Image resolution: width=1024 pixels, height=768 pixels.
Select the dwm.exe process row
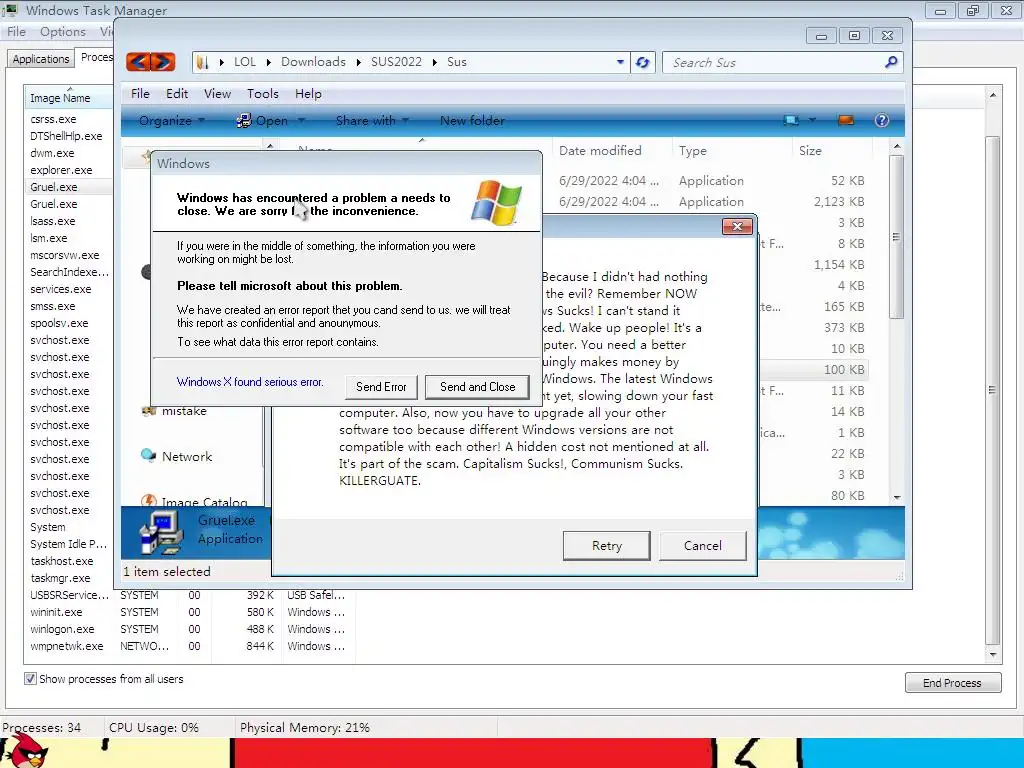pyautogui.click(x=68, y=153)
